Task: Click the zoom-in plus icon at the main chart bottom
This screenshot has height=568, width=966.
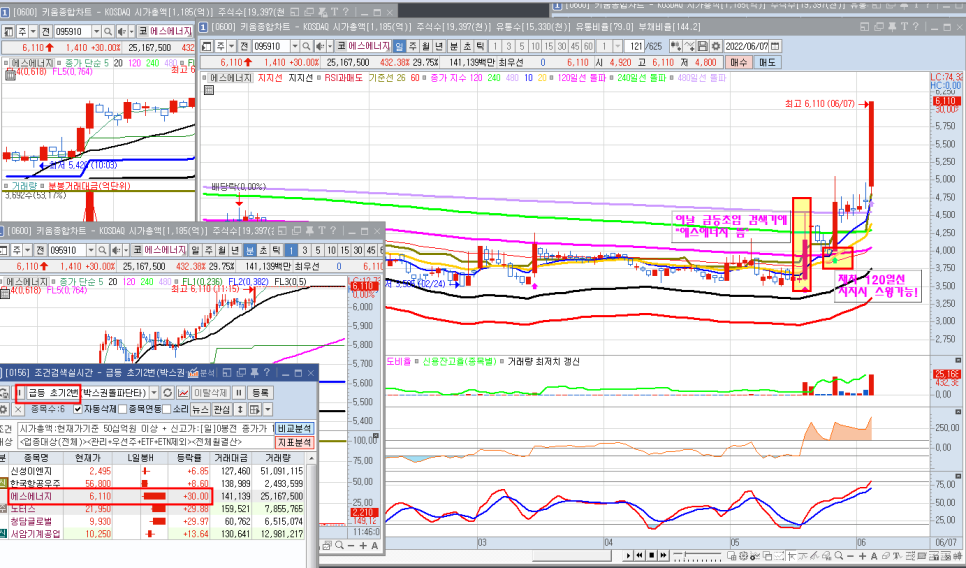Action: tap(862, 556)
